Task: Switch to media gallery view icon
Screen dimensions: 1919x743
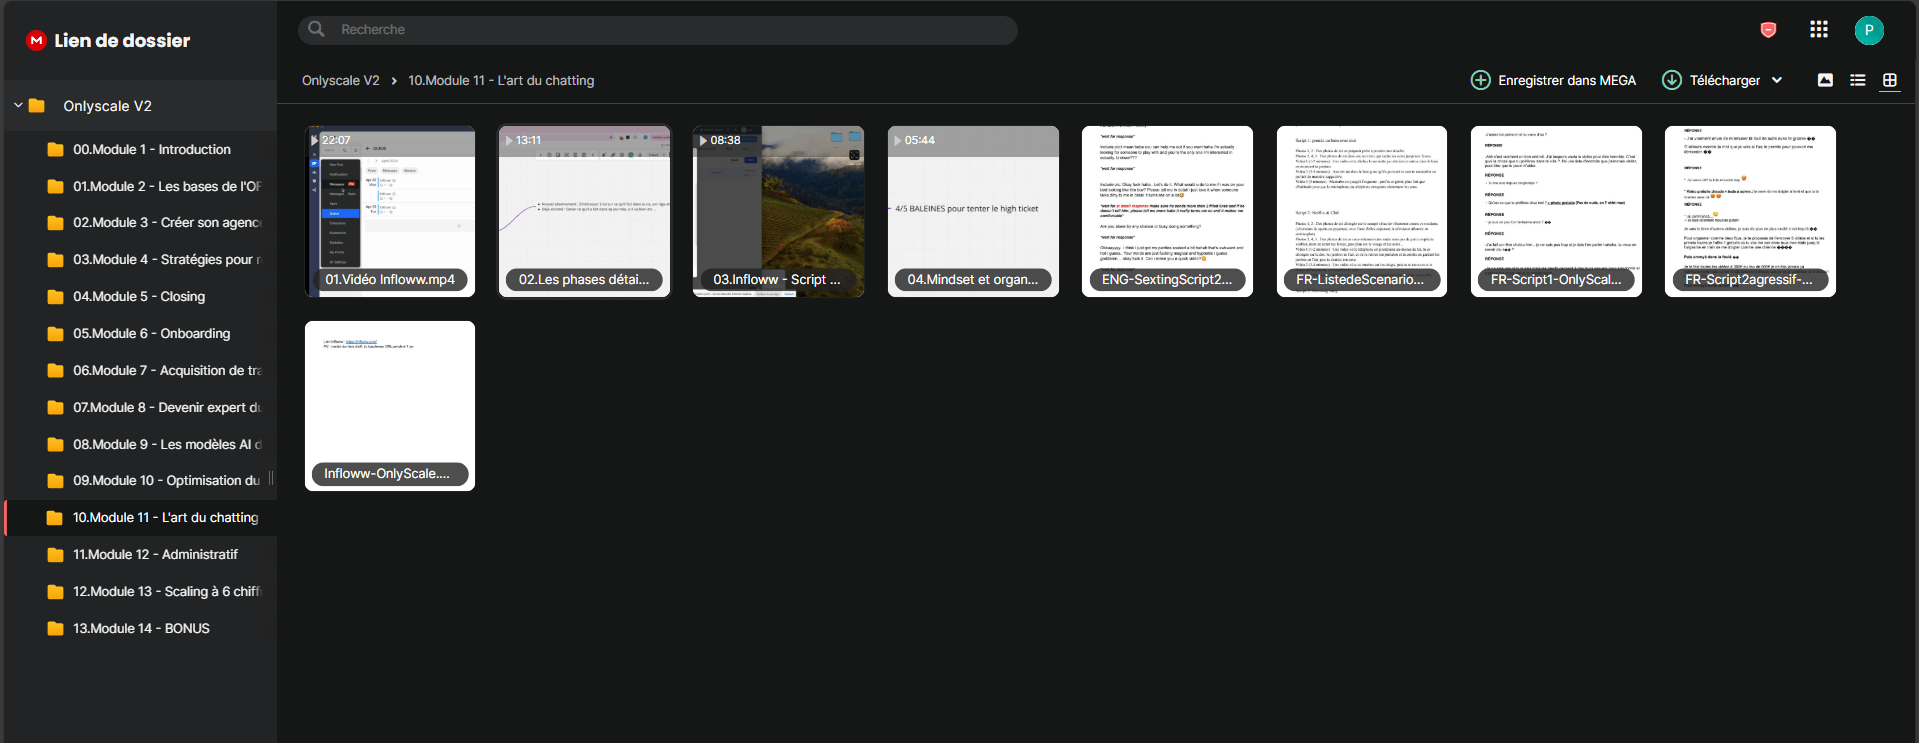Action: [x=1825, y=80]
